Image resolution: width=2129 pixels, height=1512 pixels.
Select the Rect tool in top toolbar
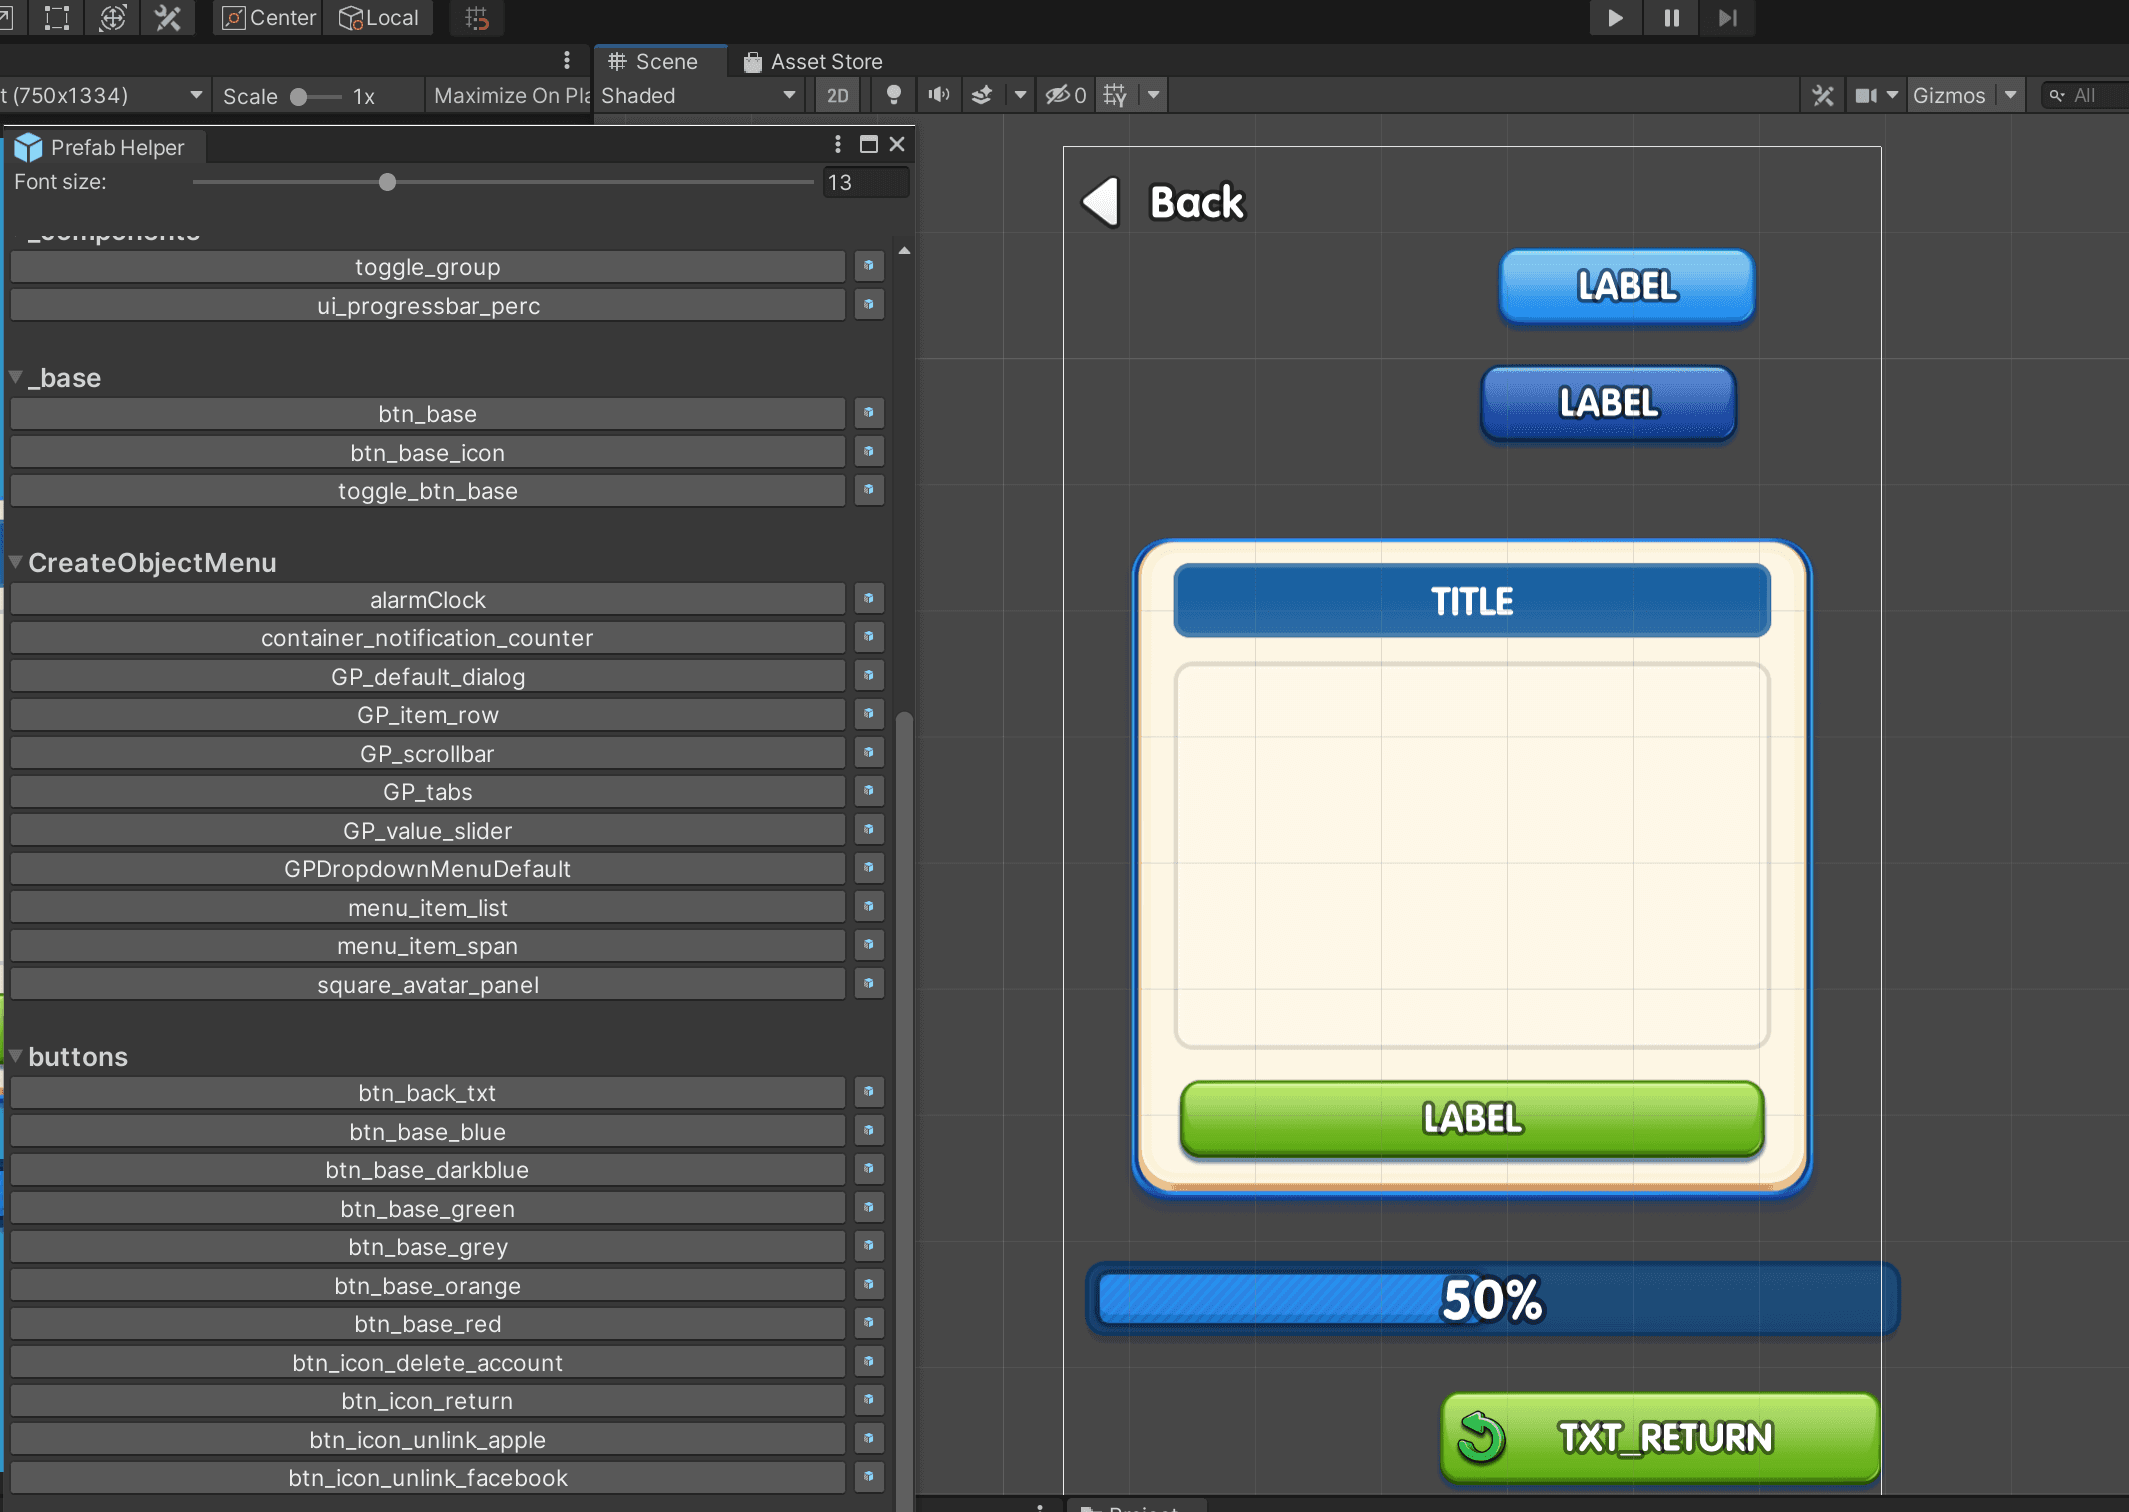[x=57, y=17]
